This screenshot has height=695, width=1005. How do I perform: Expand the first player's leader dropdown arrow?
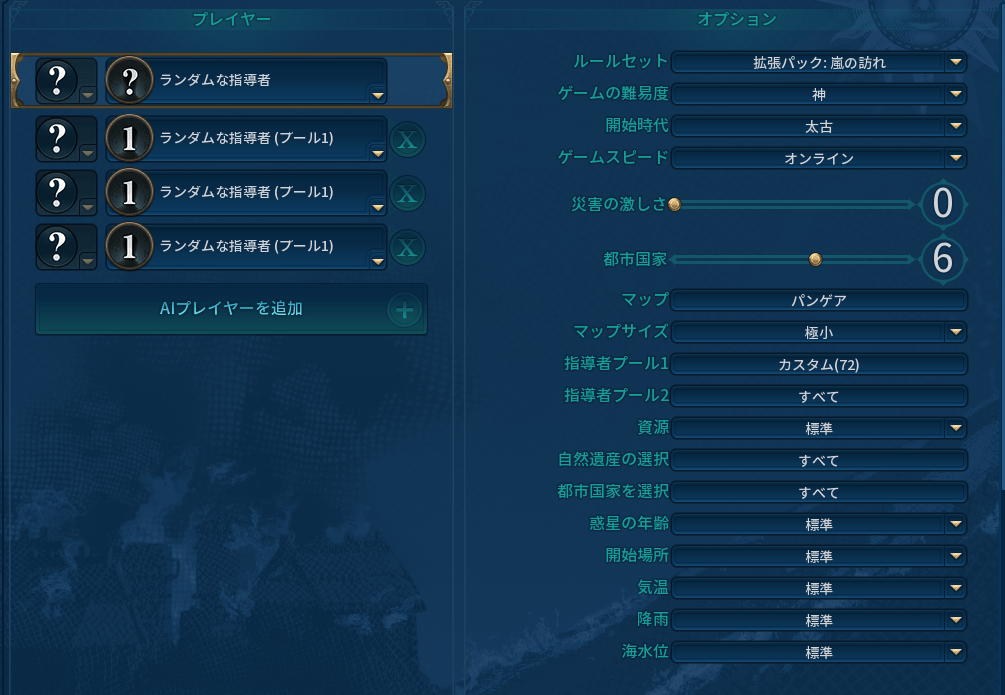point(377,96)
